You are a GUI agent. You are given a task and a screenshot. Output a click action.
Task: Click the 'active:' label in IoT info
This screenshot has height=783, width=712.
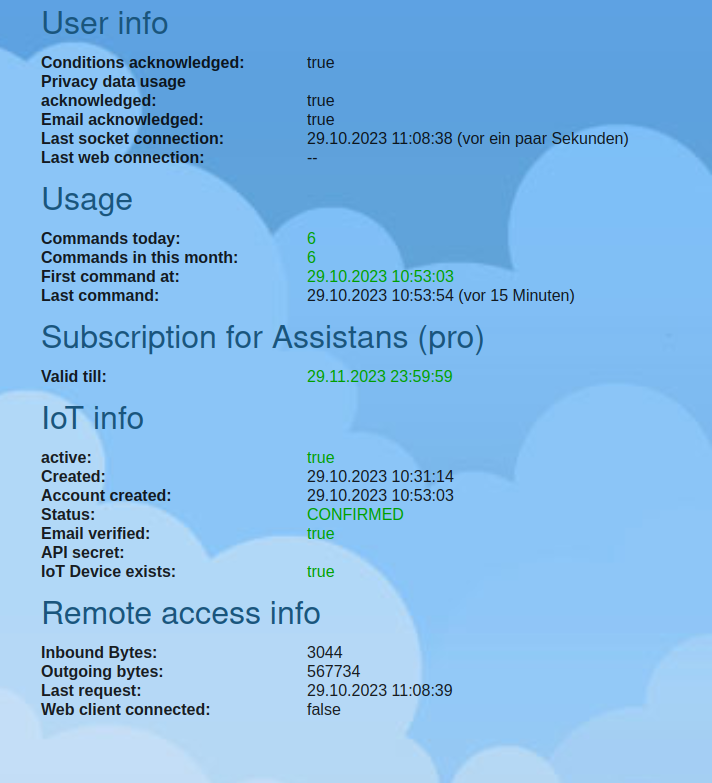point(66,458)
